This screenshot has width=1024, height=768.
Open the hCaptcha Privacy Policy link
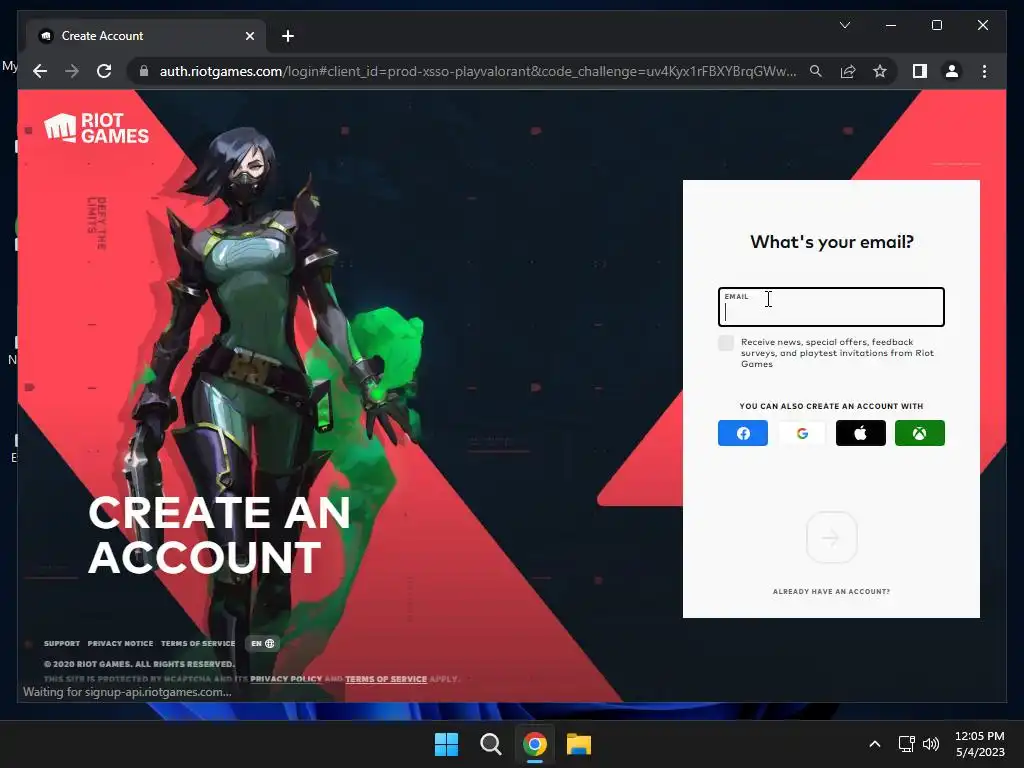point(286,679)
